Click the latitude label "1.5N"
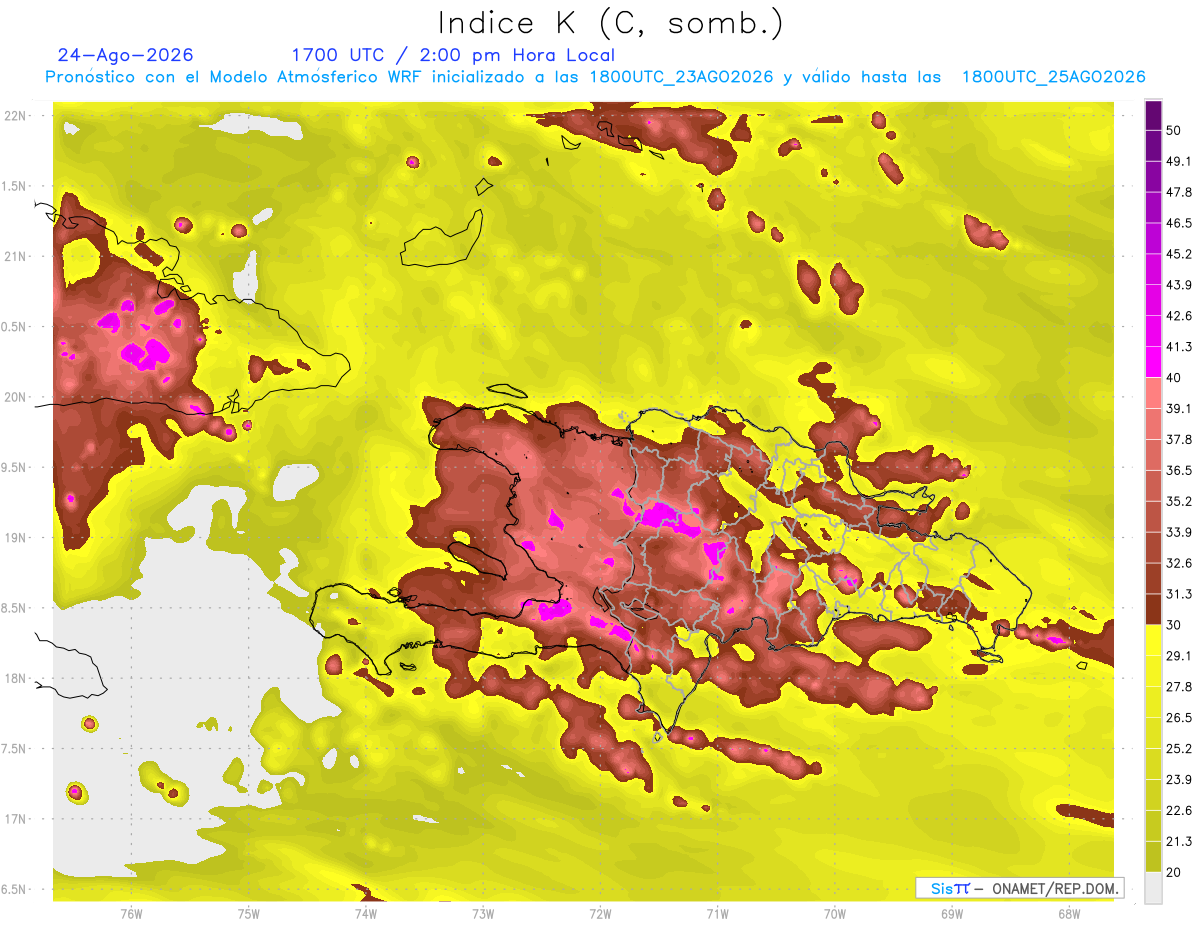Viewport: 1200px width, 927px height. 15,186
